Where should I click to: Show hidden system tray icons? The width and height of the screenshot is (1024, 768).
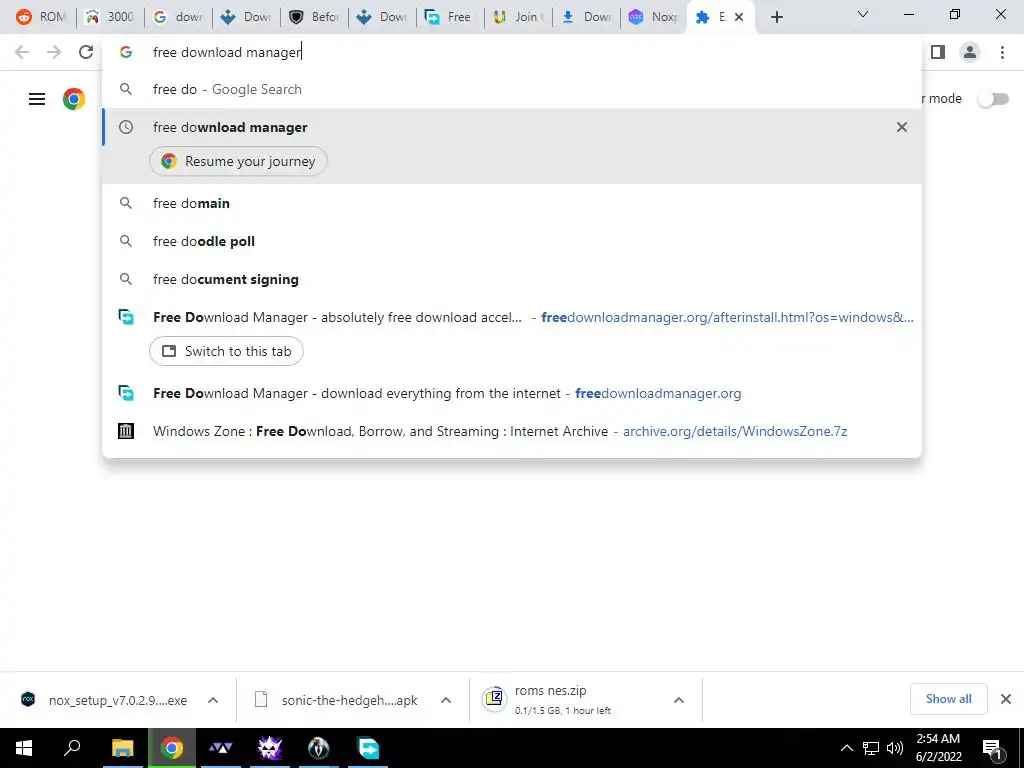pos(846,748)
